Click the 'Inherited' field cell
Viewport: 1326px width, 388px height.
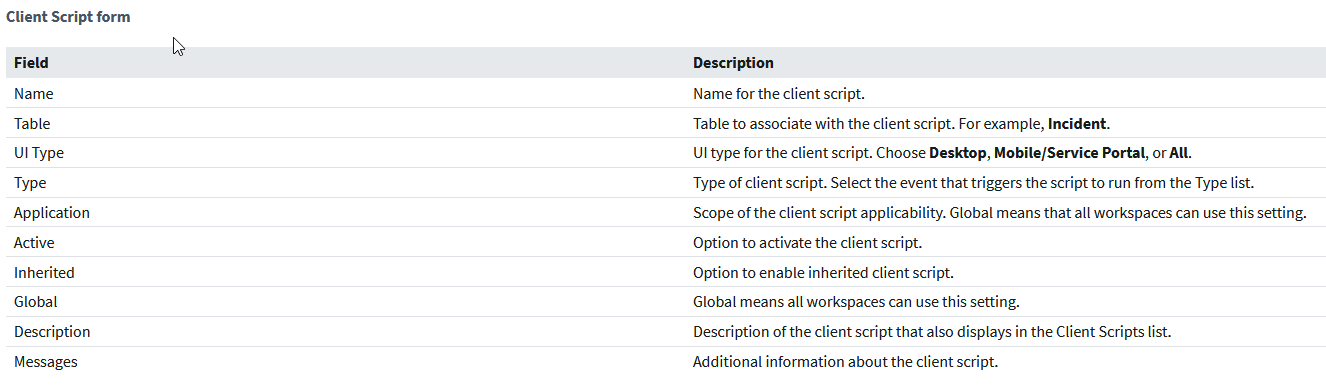(44, 272)
